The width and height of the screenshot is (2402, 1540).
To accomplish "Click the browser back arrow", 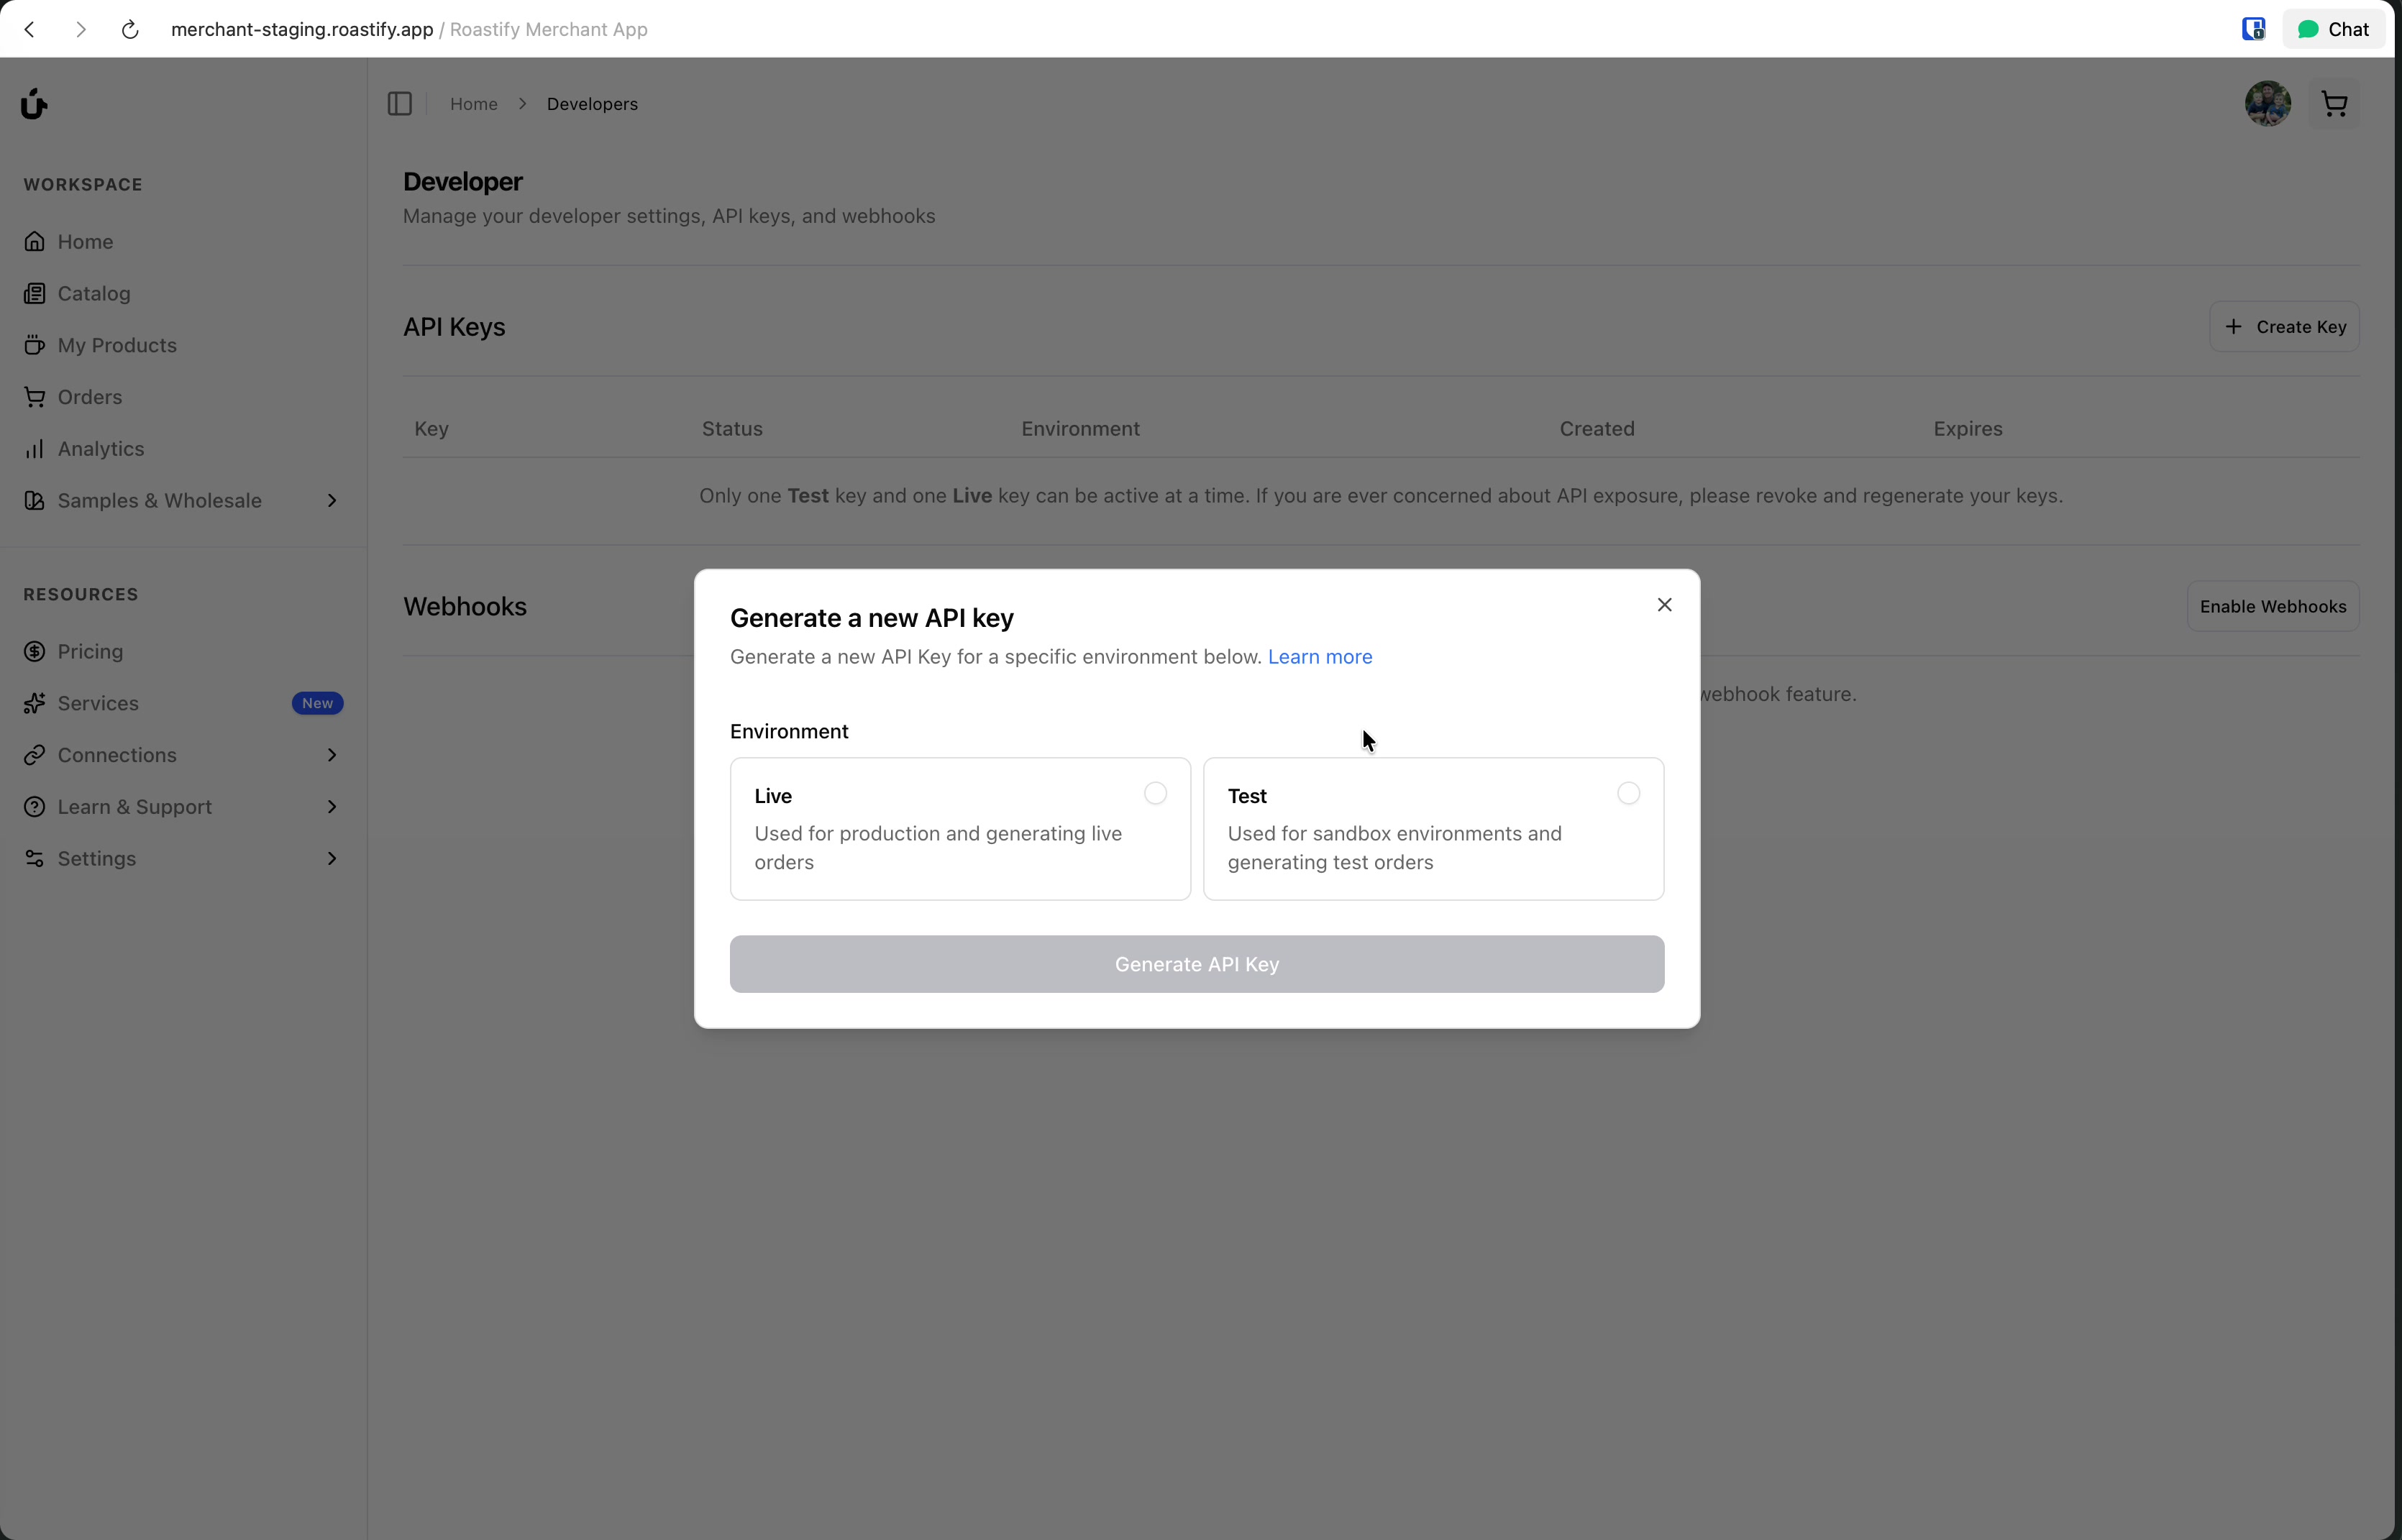I will tap(30, 30).
